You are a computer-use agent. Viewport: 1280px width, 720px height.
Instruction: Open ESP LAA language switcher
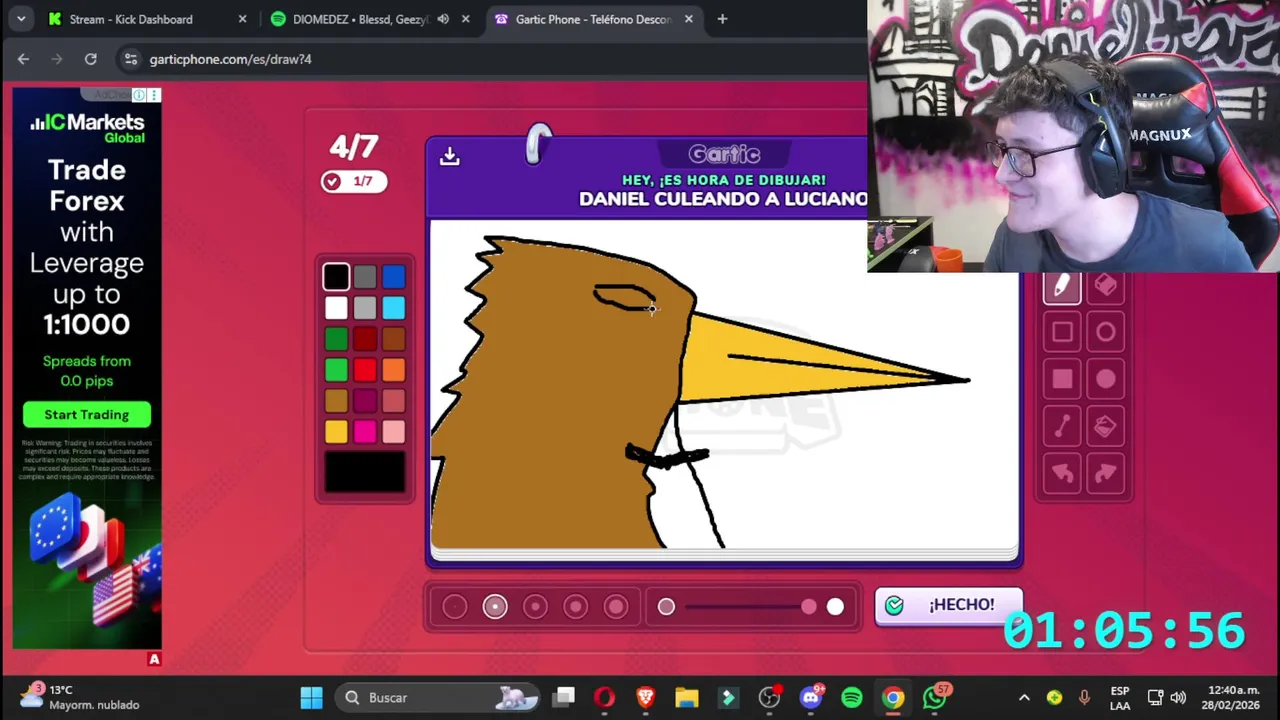[x=1120, y=697]
